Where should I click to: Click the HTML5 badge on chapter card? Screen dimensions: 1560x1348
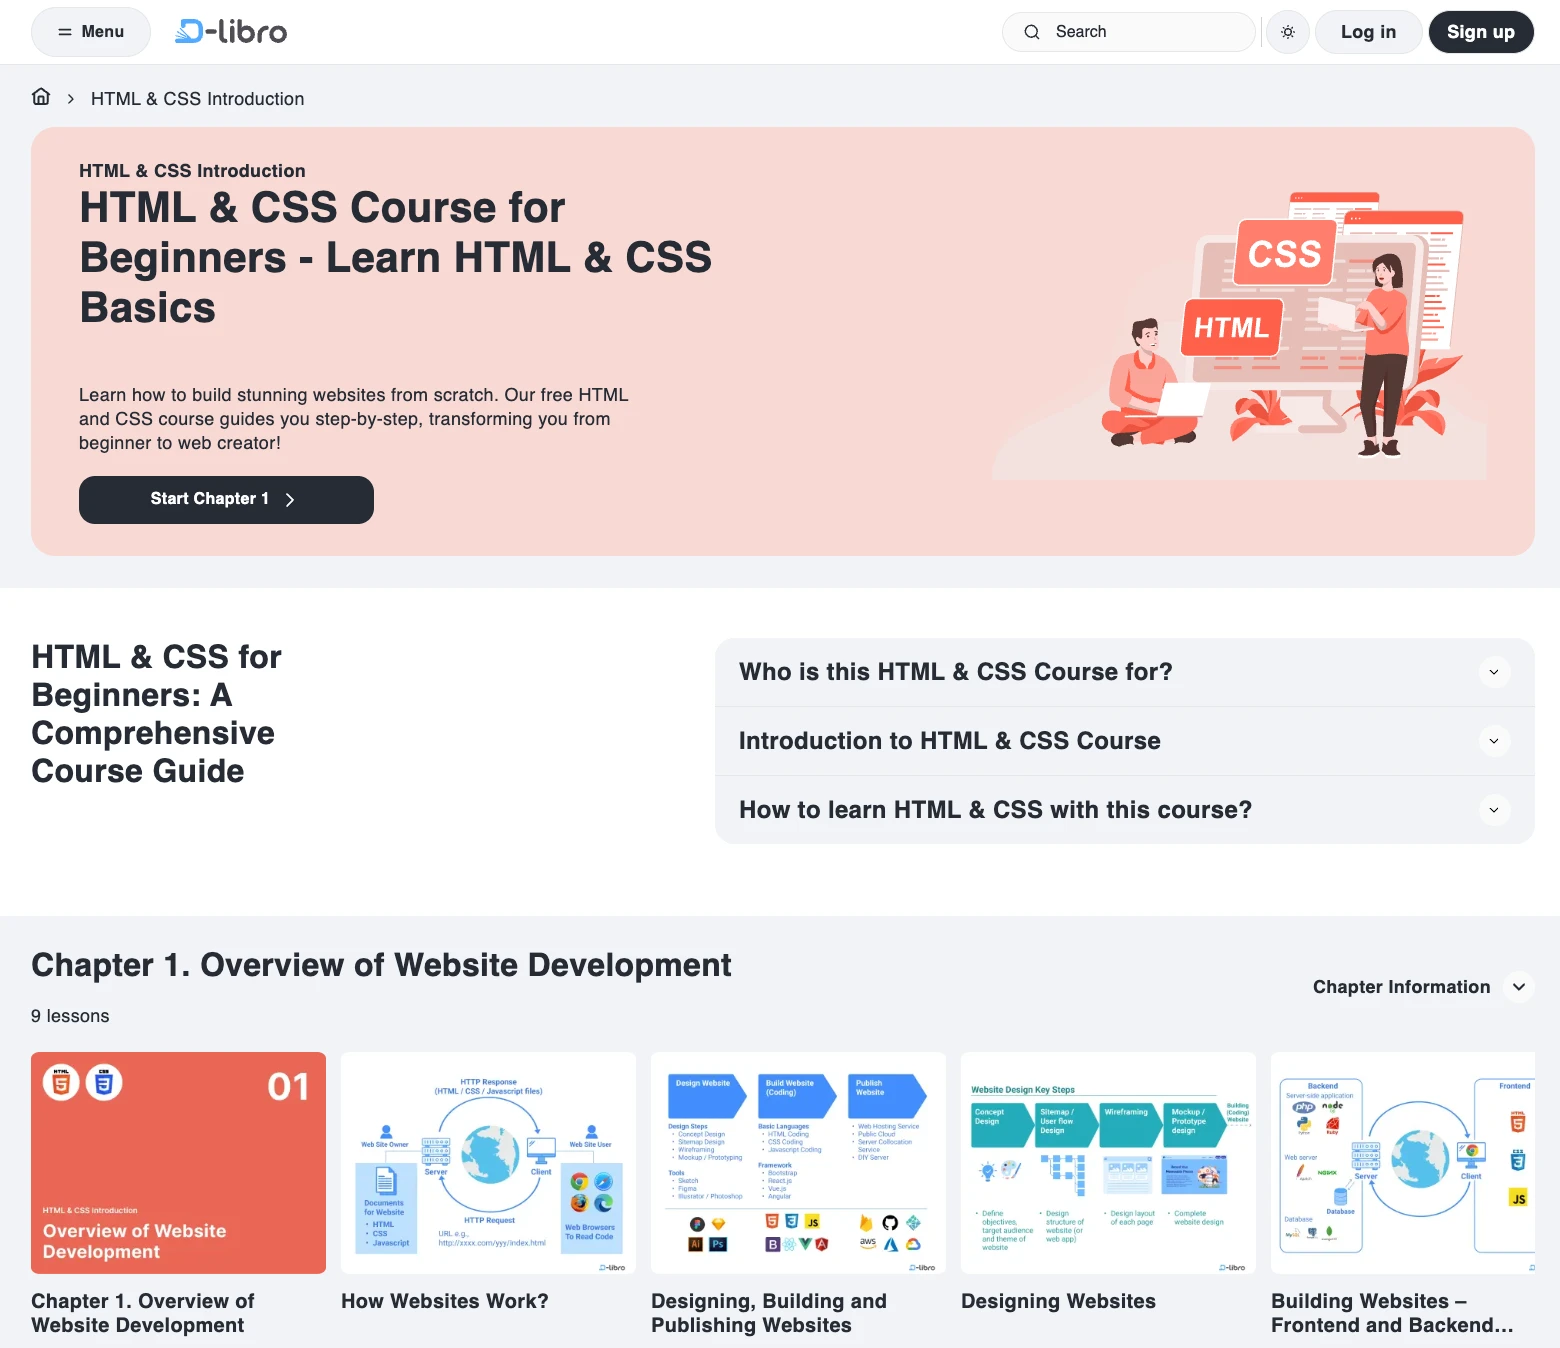coord(61,1083)
